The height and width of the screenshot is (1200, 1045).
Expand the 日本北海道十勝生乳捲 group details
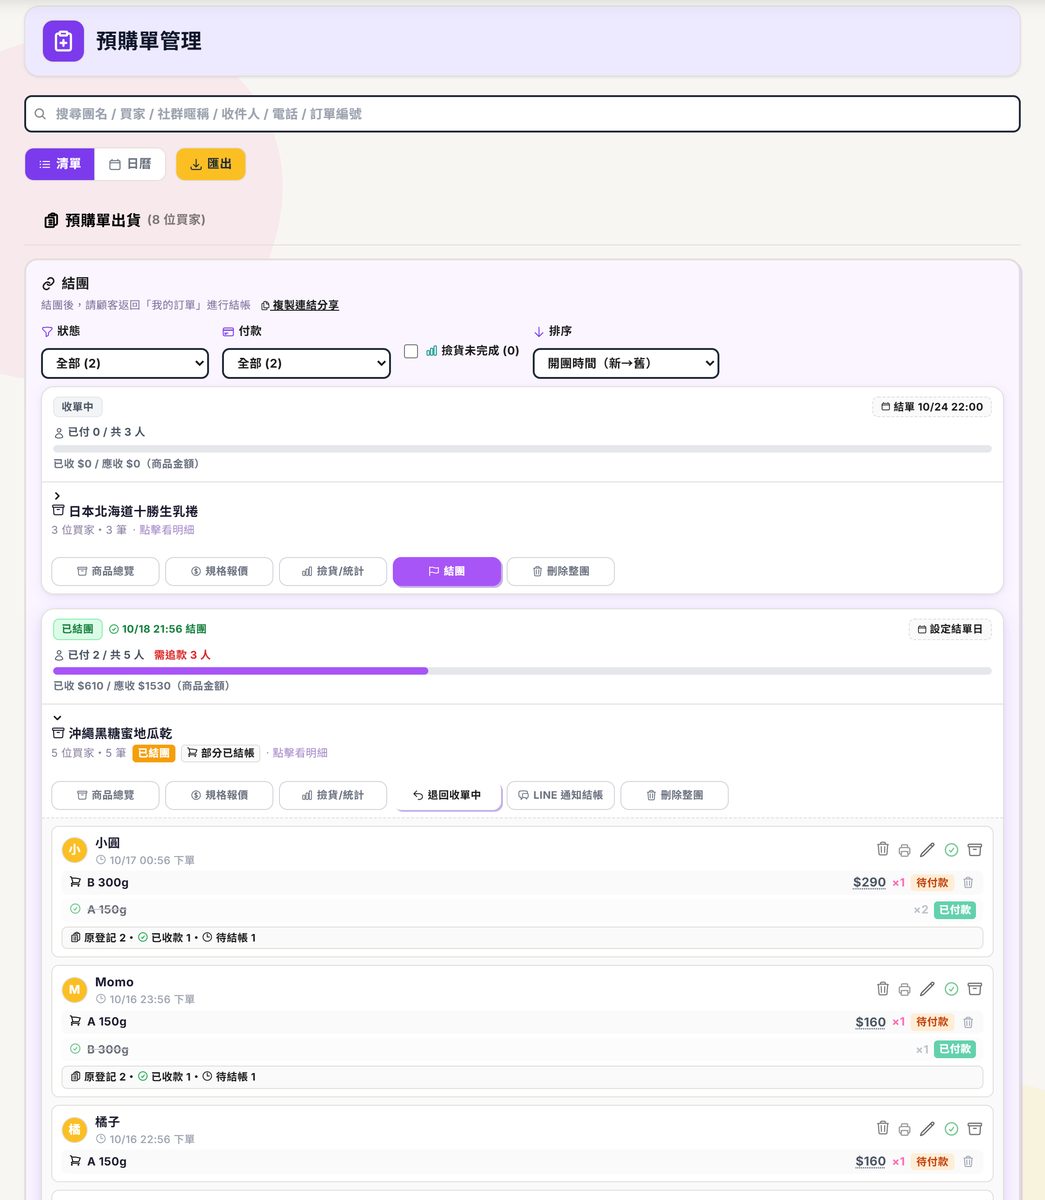57,496
